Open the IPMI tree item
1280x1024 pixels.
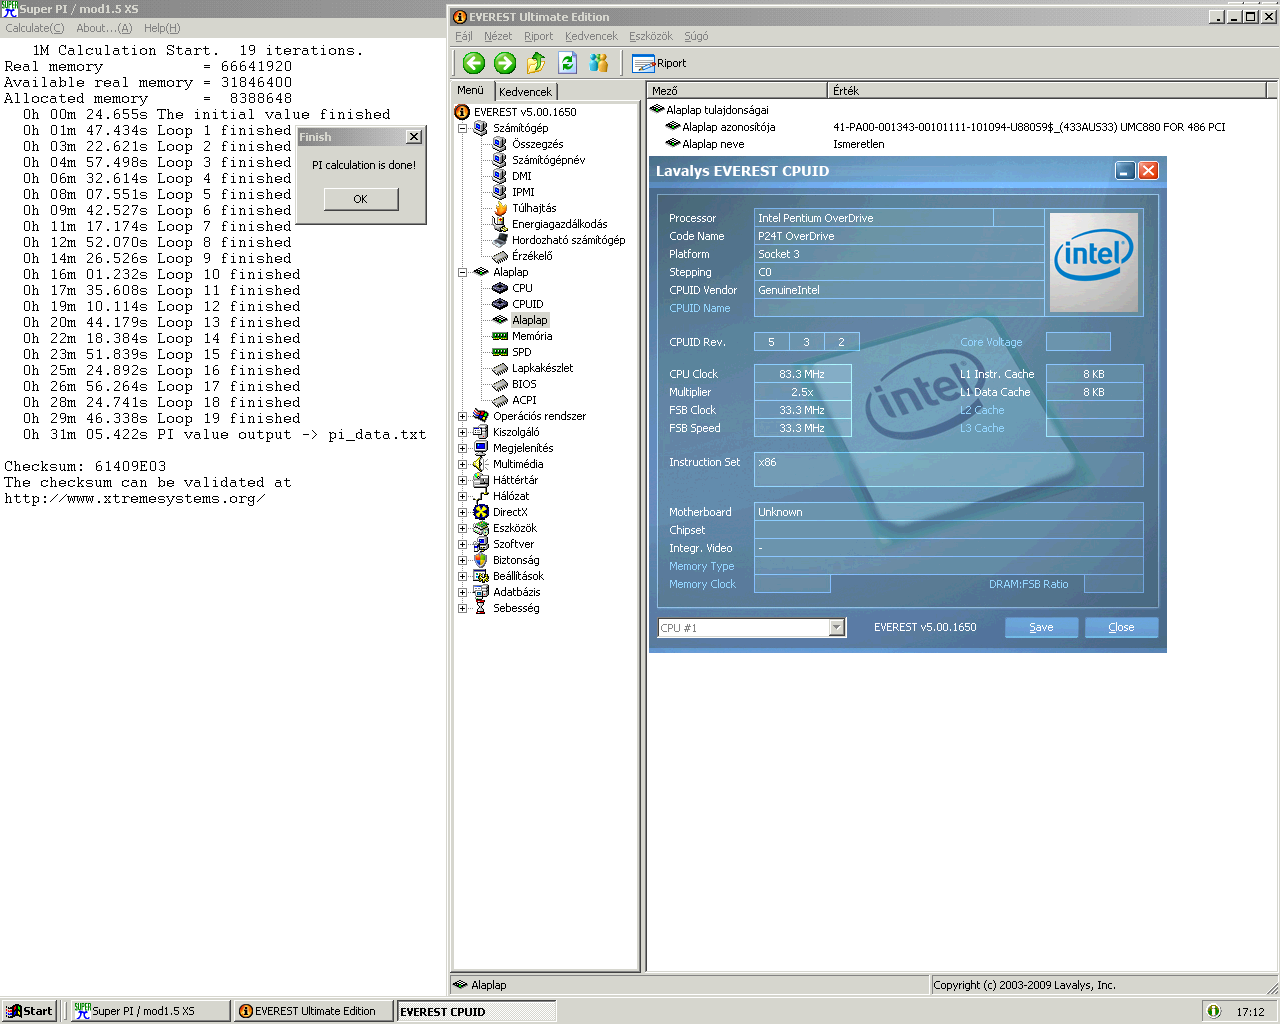[x=523, y=192]
